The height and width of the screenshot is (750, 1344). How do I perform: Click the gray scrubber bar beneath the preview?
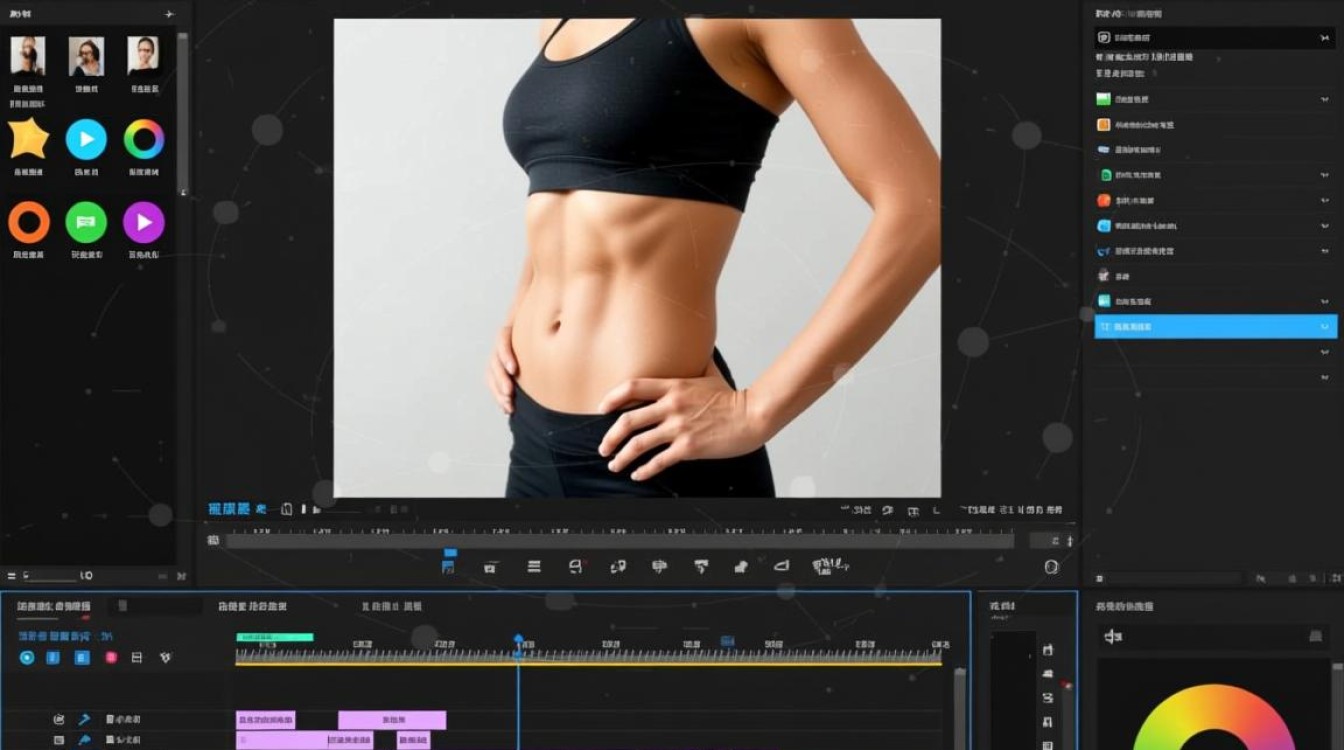pyautogui.click(x=620, y=541)
